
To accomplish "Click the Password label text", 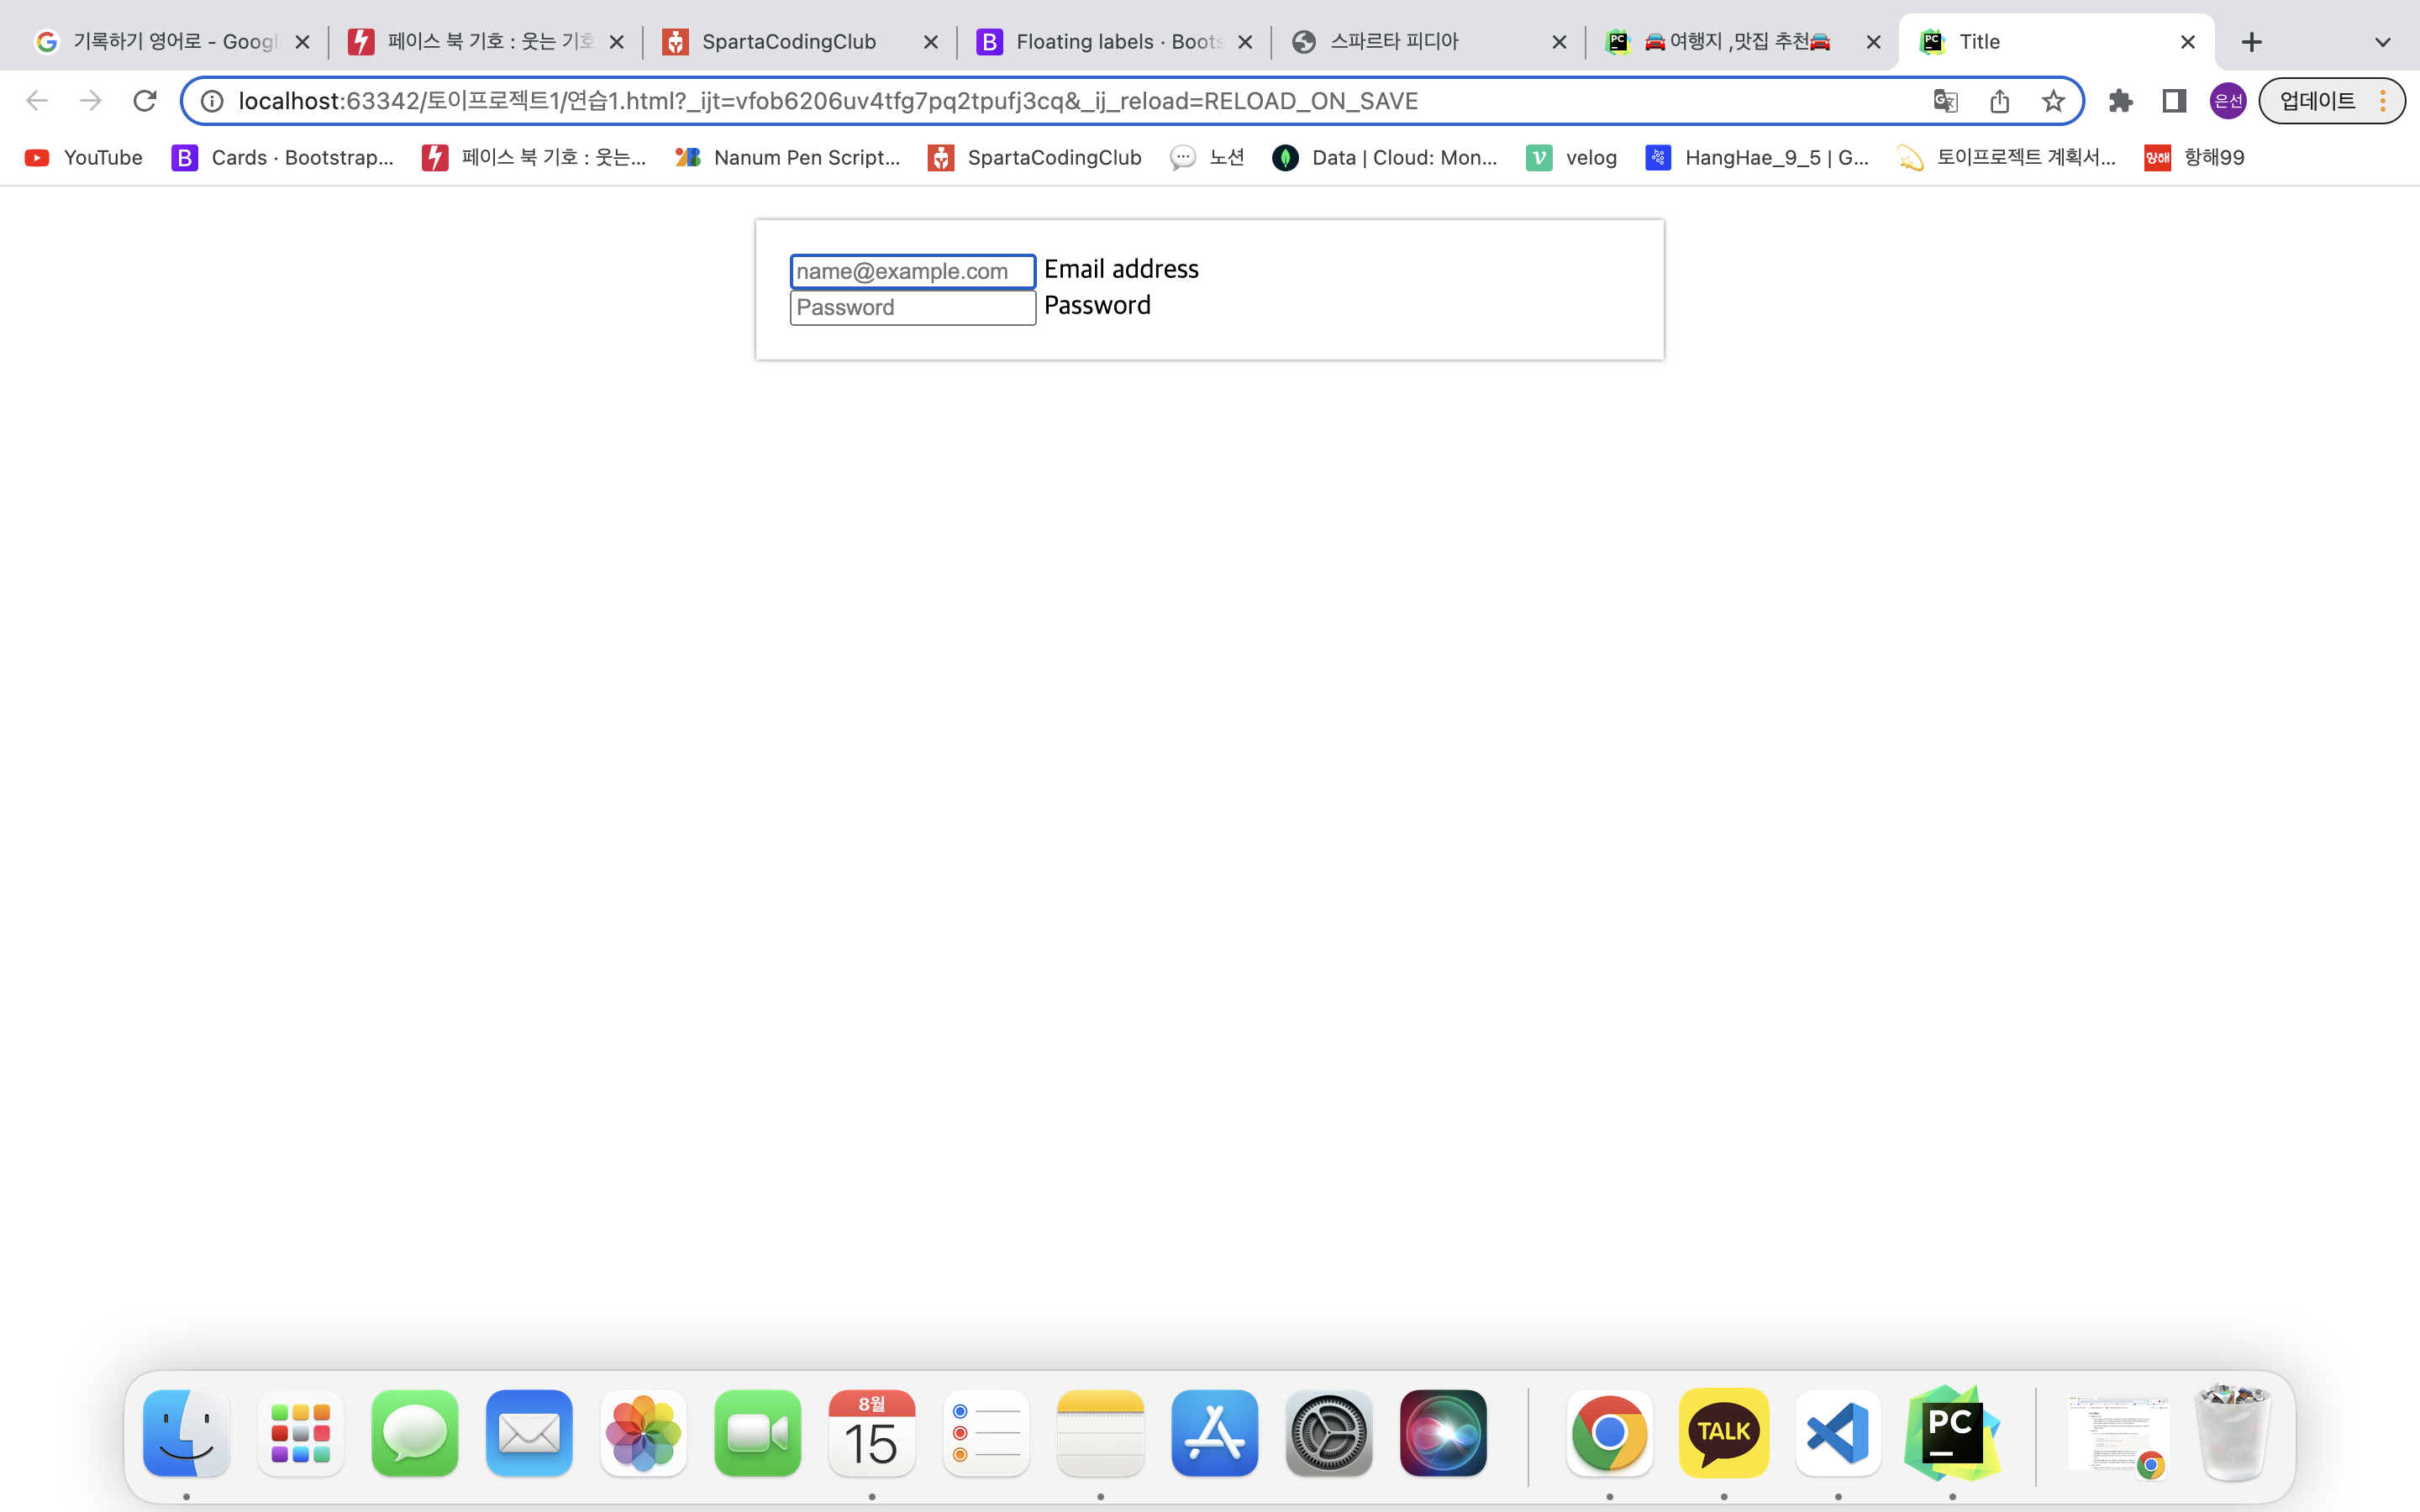I will [1097, 305].
